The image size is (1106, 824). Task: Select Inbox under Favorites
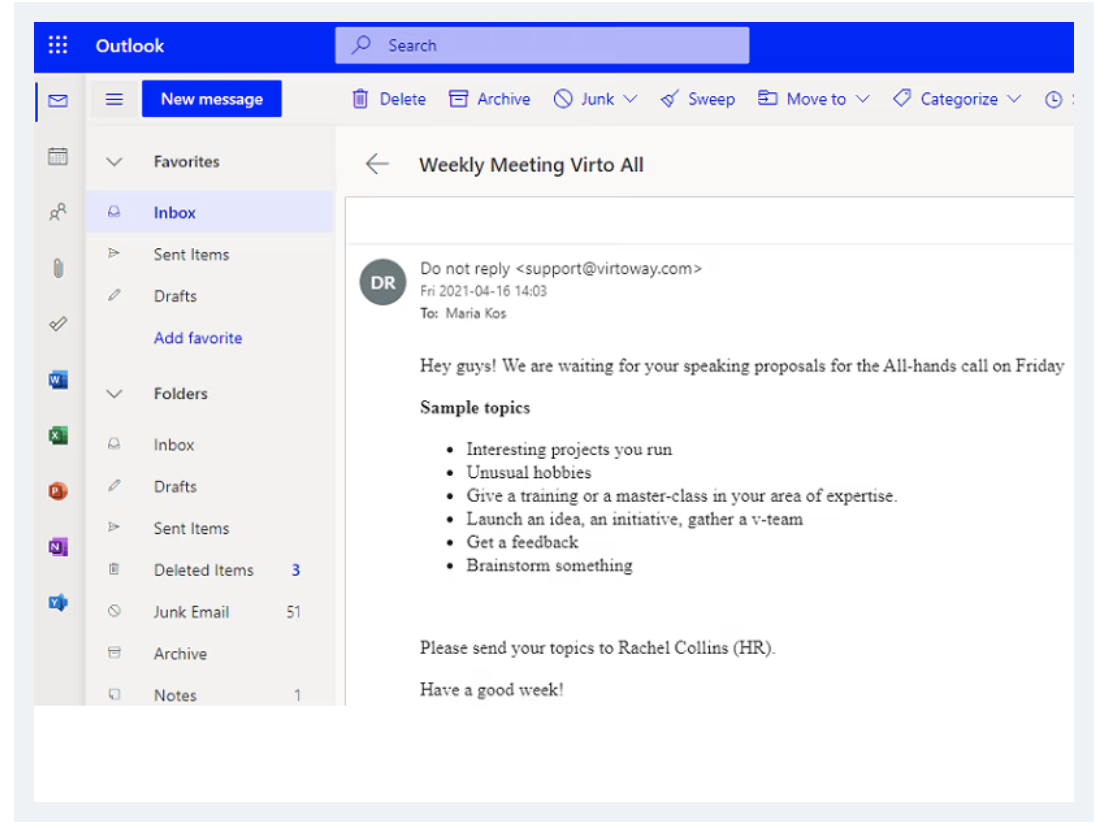pyautogui.click(x=209, y=212)
